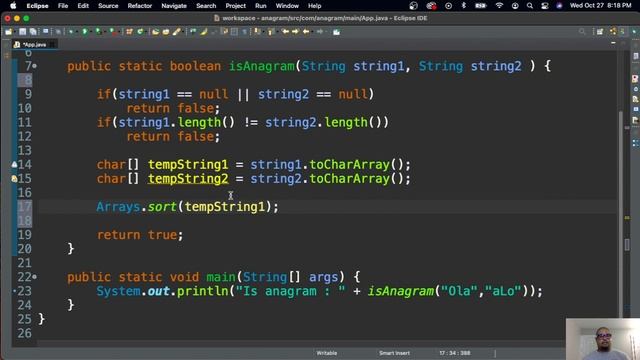The image size is (640, 360).
Task: Click the Save All toolbar icon
Action: coord(32,31)
